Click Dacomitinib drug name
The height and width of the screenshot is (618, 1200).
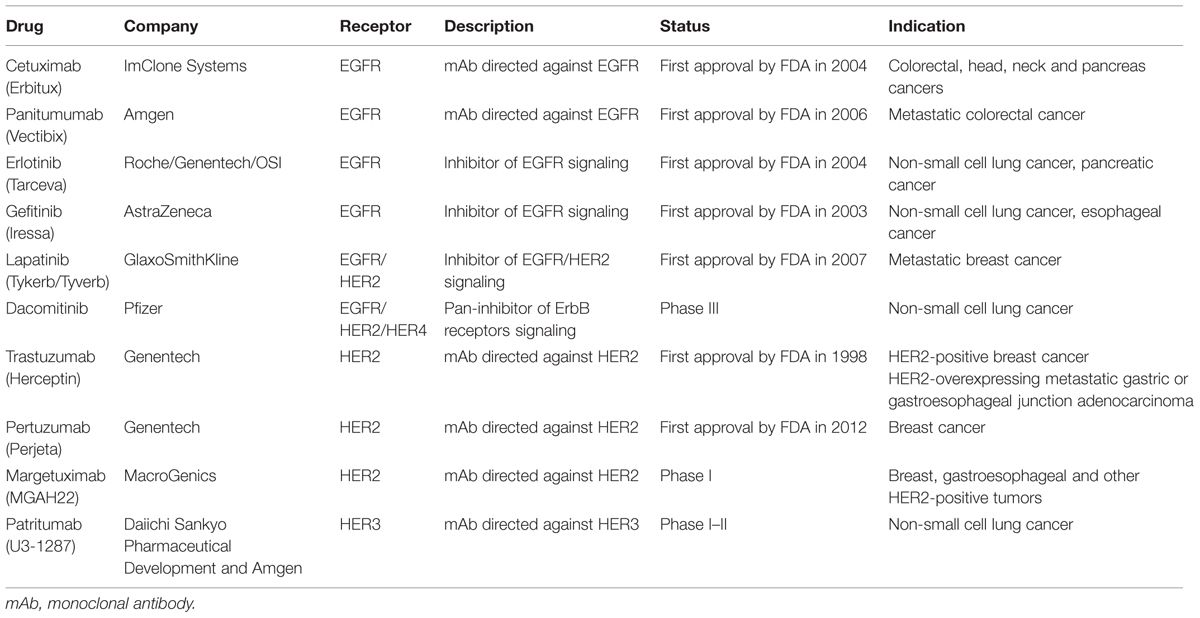pyautogui.click(x=47, y=309)
